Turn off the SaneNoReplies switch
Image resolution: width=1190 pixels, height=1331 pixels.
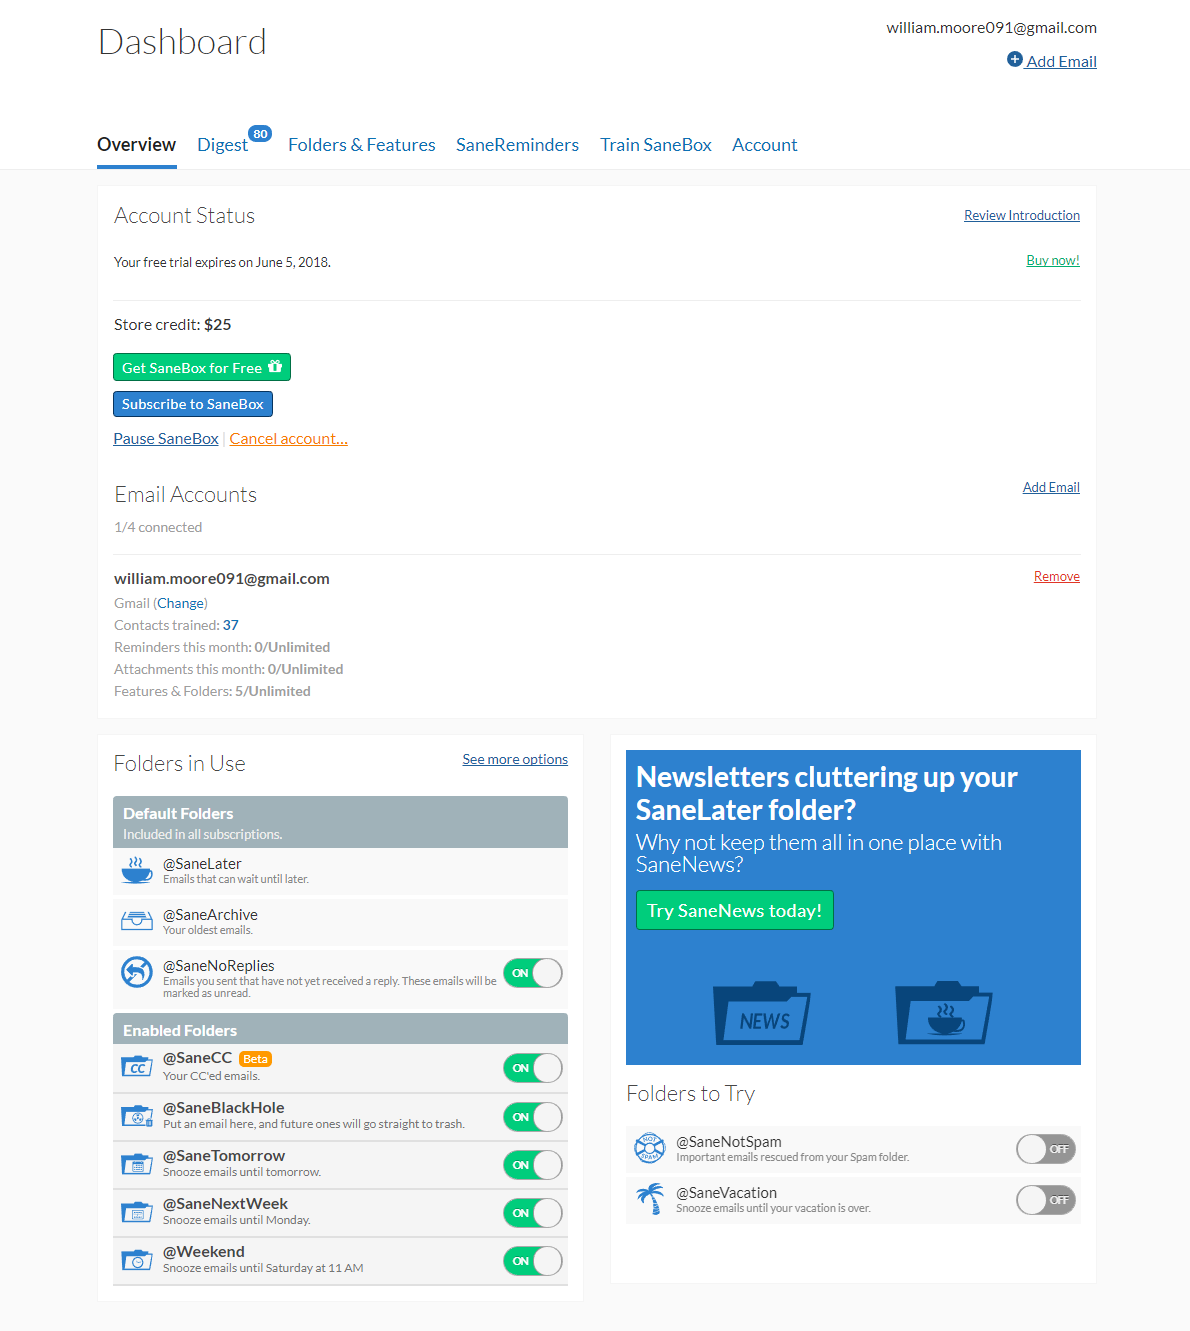(x=533, y=973)
